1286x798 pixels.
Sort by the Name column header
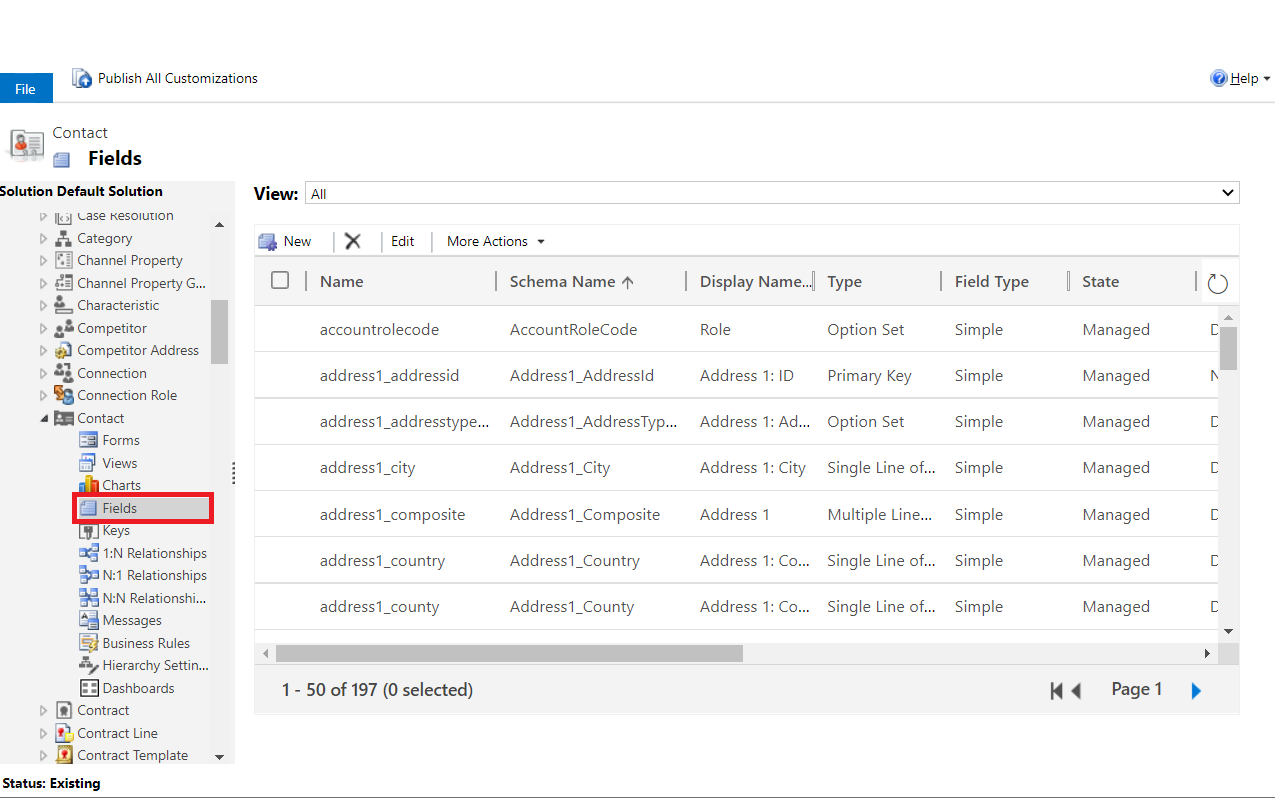click(342, 282)
